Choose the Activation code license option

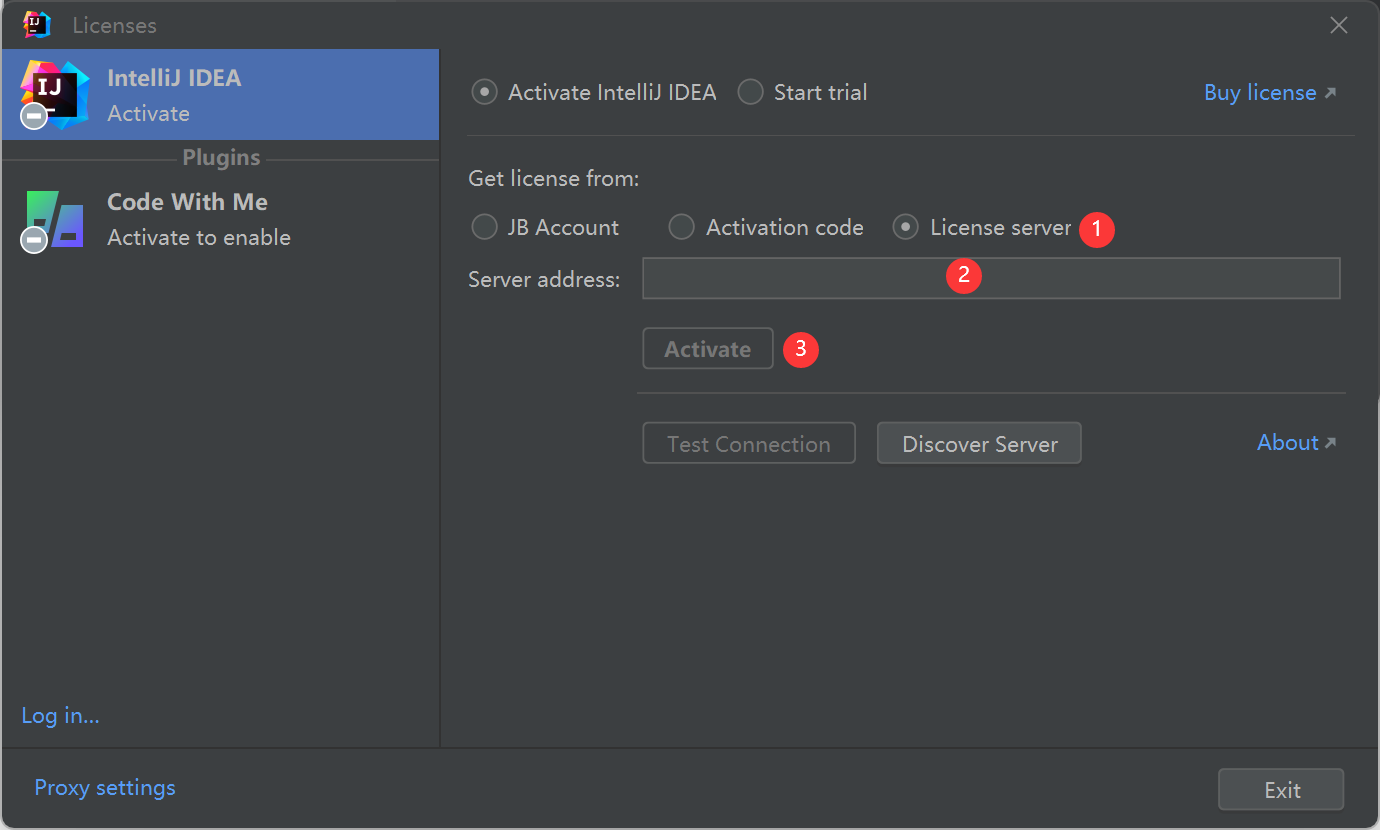coord(681,227)
